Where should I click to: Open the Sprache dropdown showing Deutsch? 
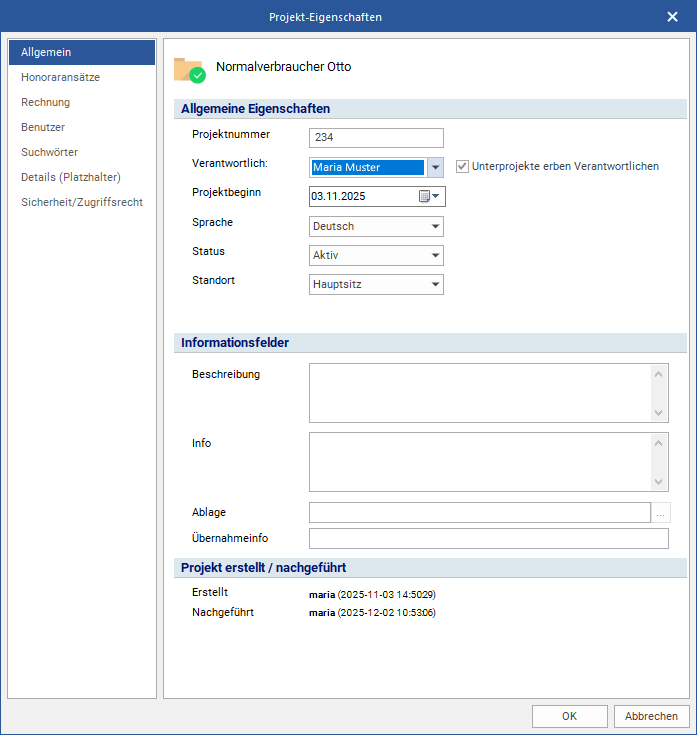pos(376,226)
